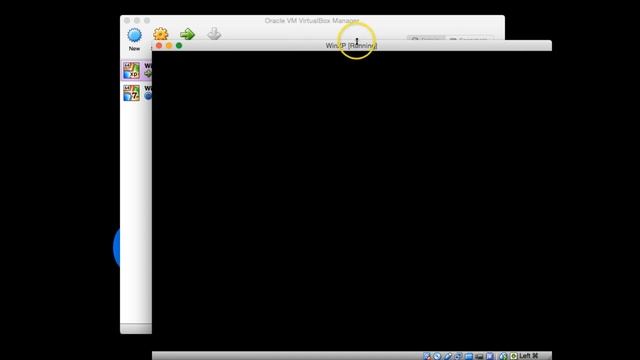The image size is (640, 360).
Task: Click the USB devices status bar icon
Action: (448, 356)
